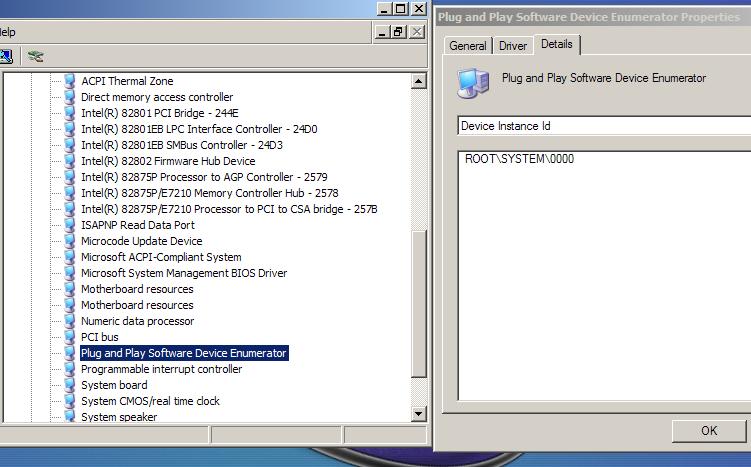The image size is (751, 467).
Task: Restore the inner Device Manager child window
Action: pos(398,32)
